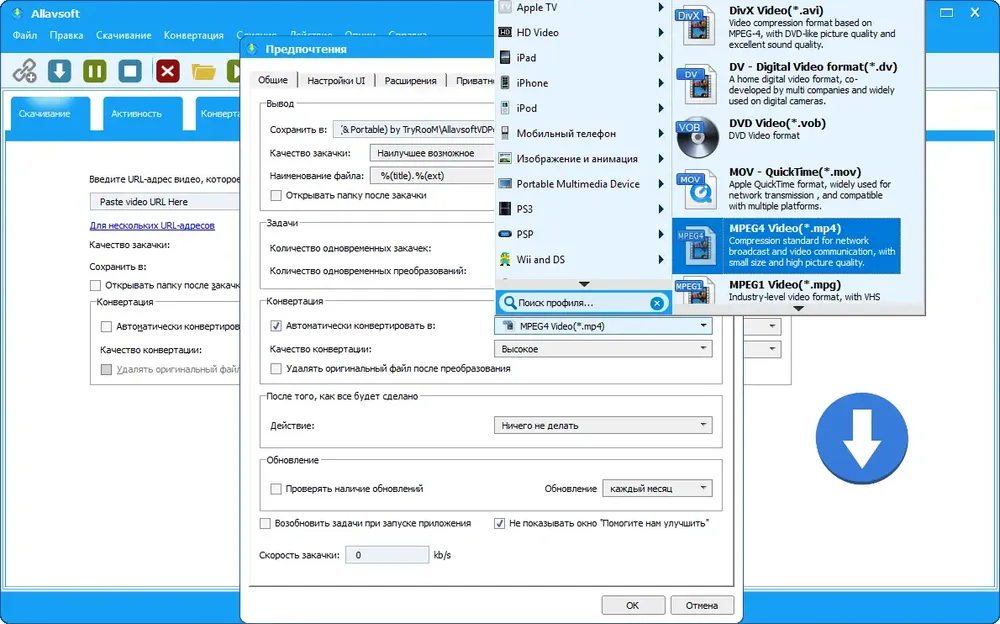Click the red X delete toolbar icon
This screenshot has width=1000, height=624.
168,71
